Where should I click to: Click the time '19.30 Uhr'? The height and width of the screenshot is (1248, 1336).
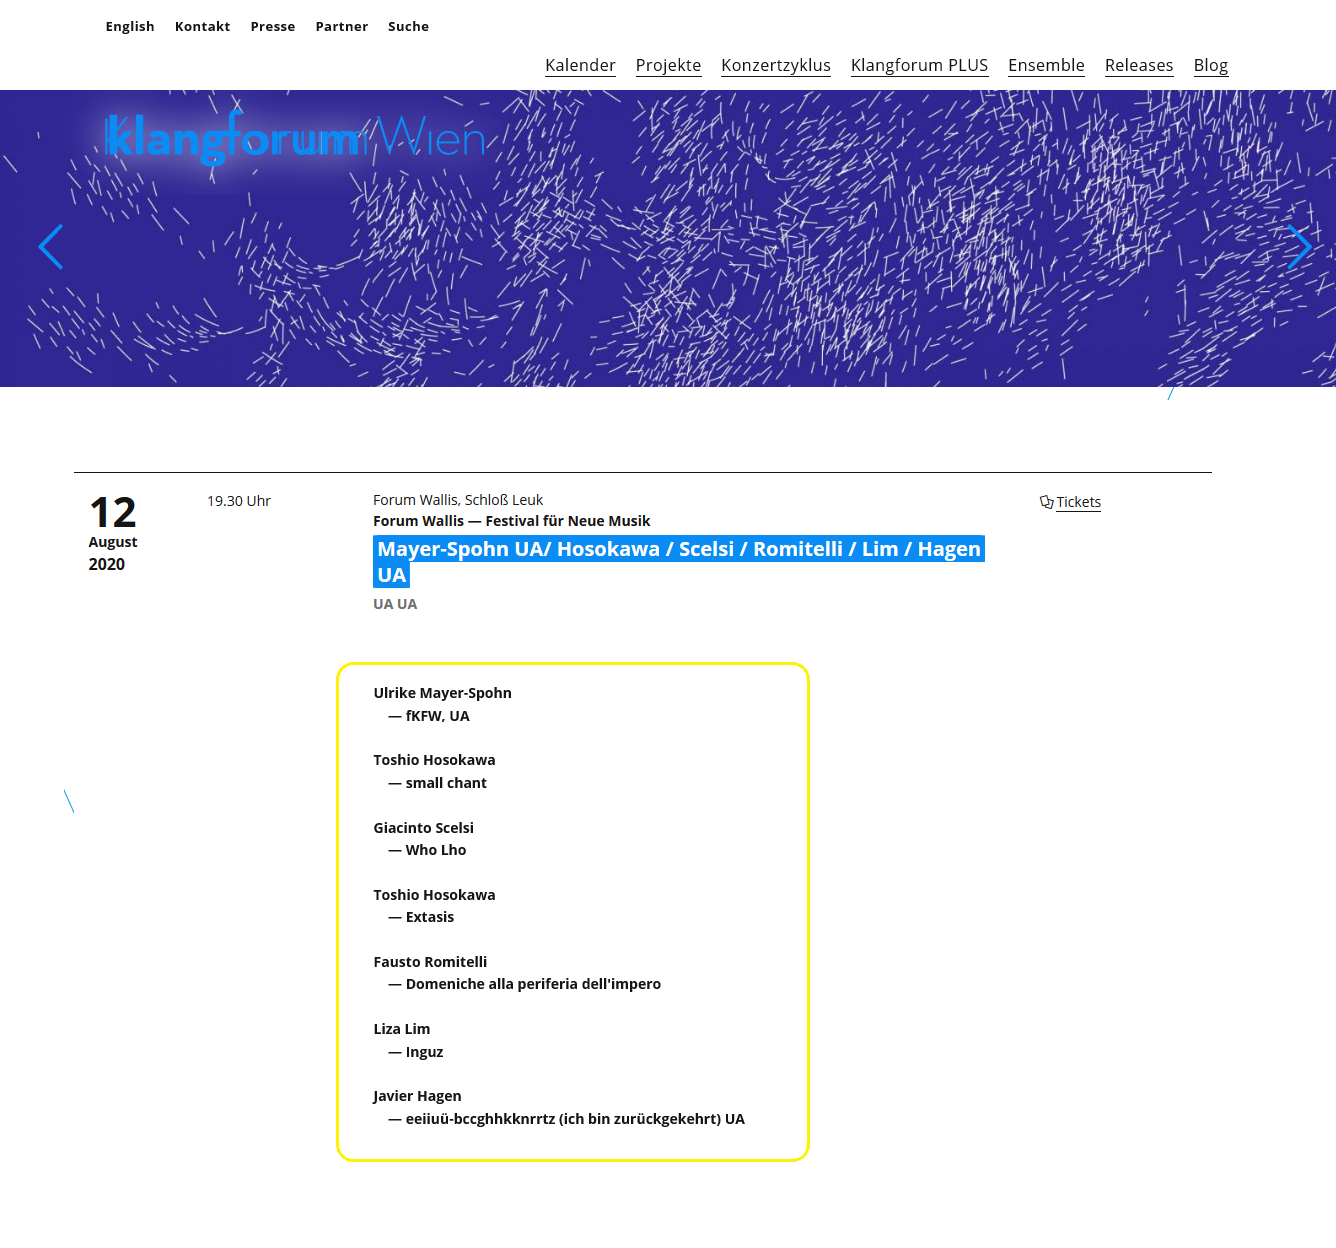pos(239,501)
